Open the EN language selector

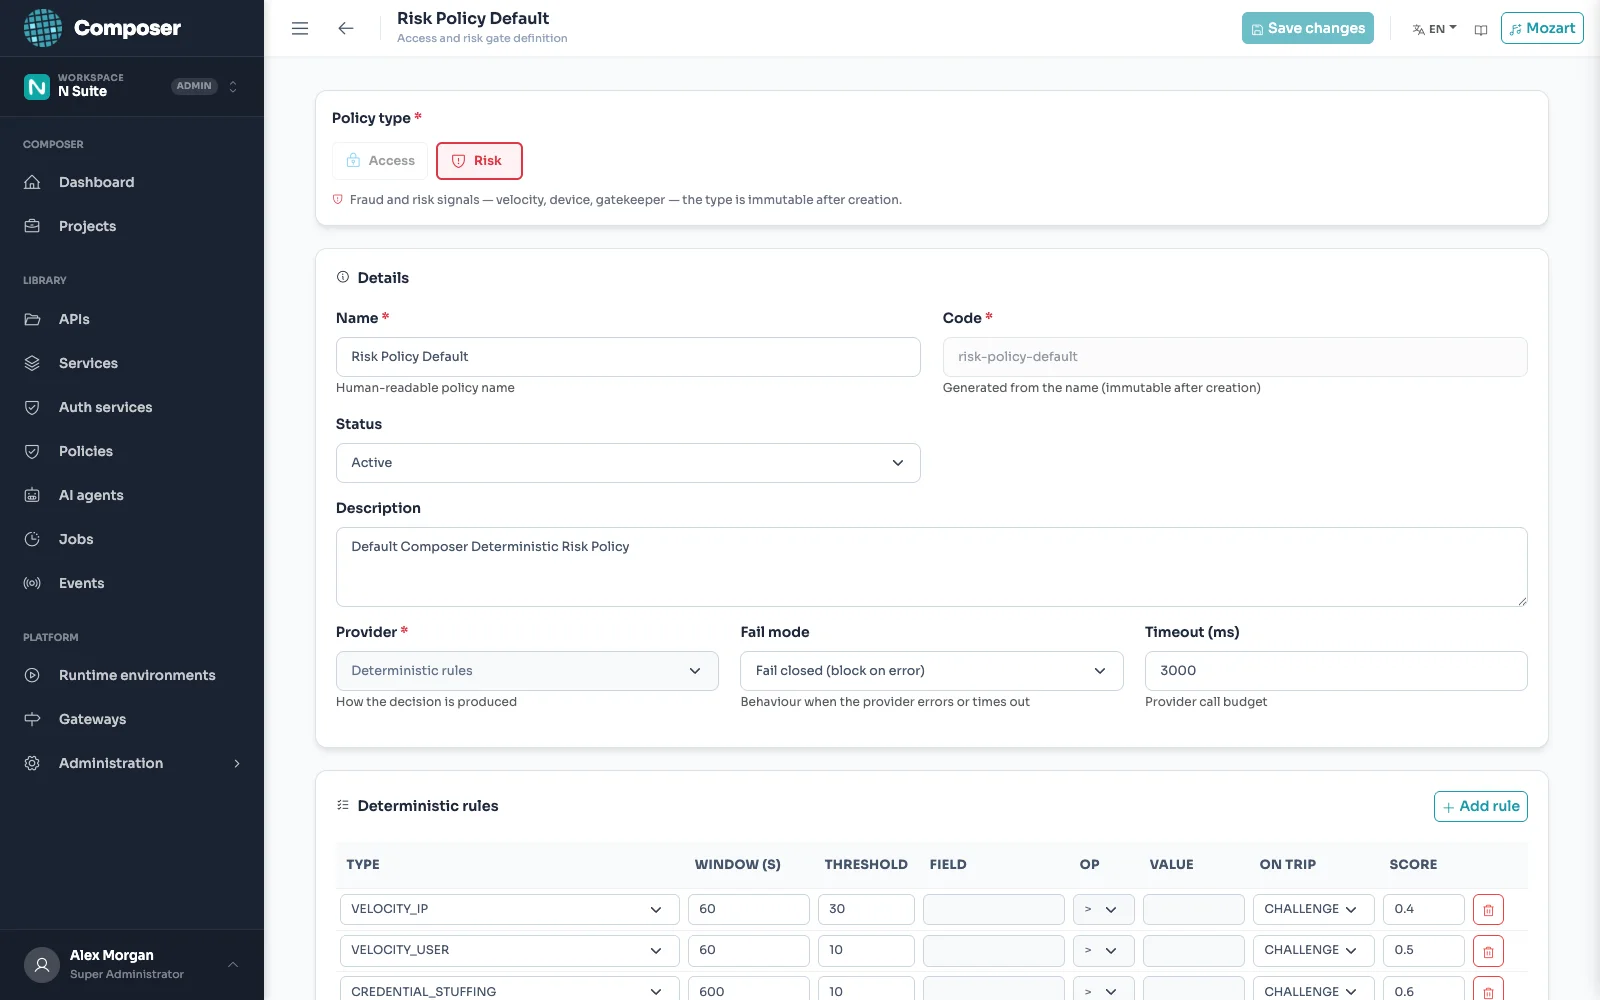1434,29
